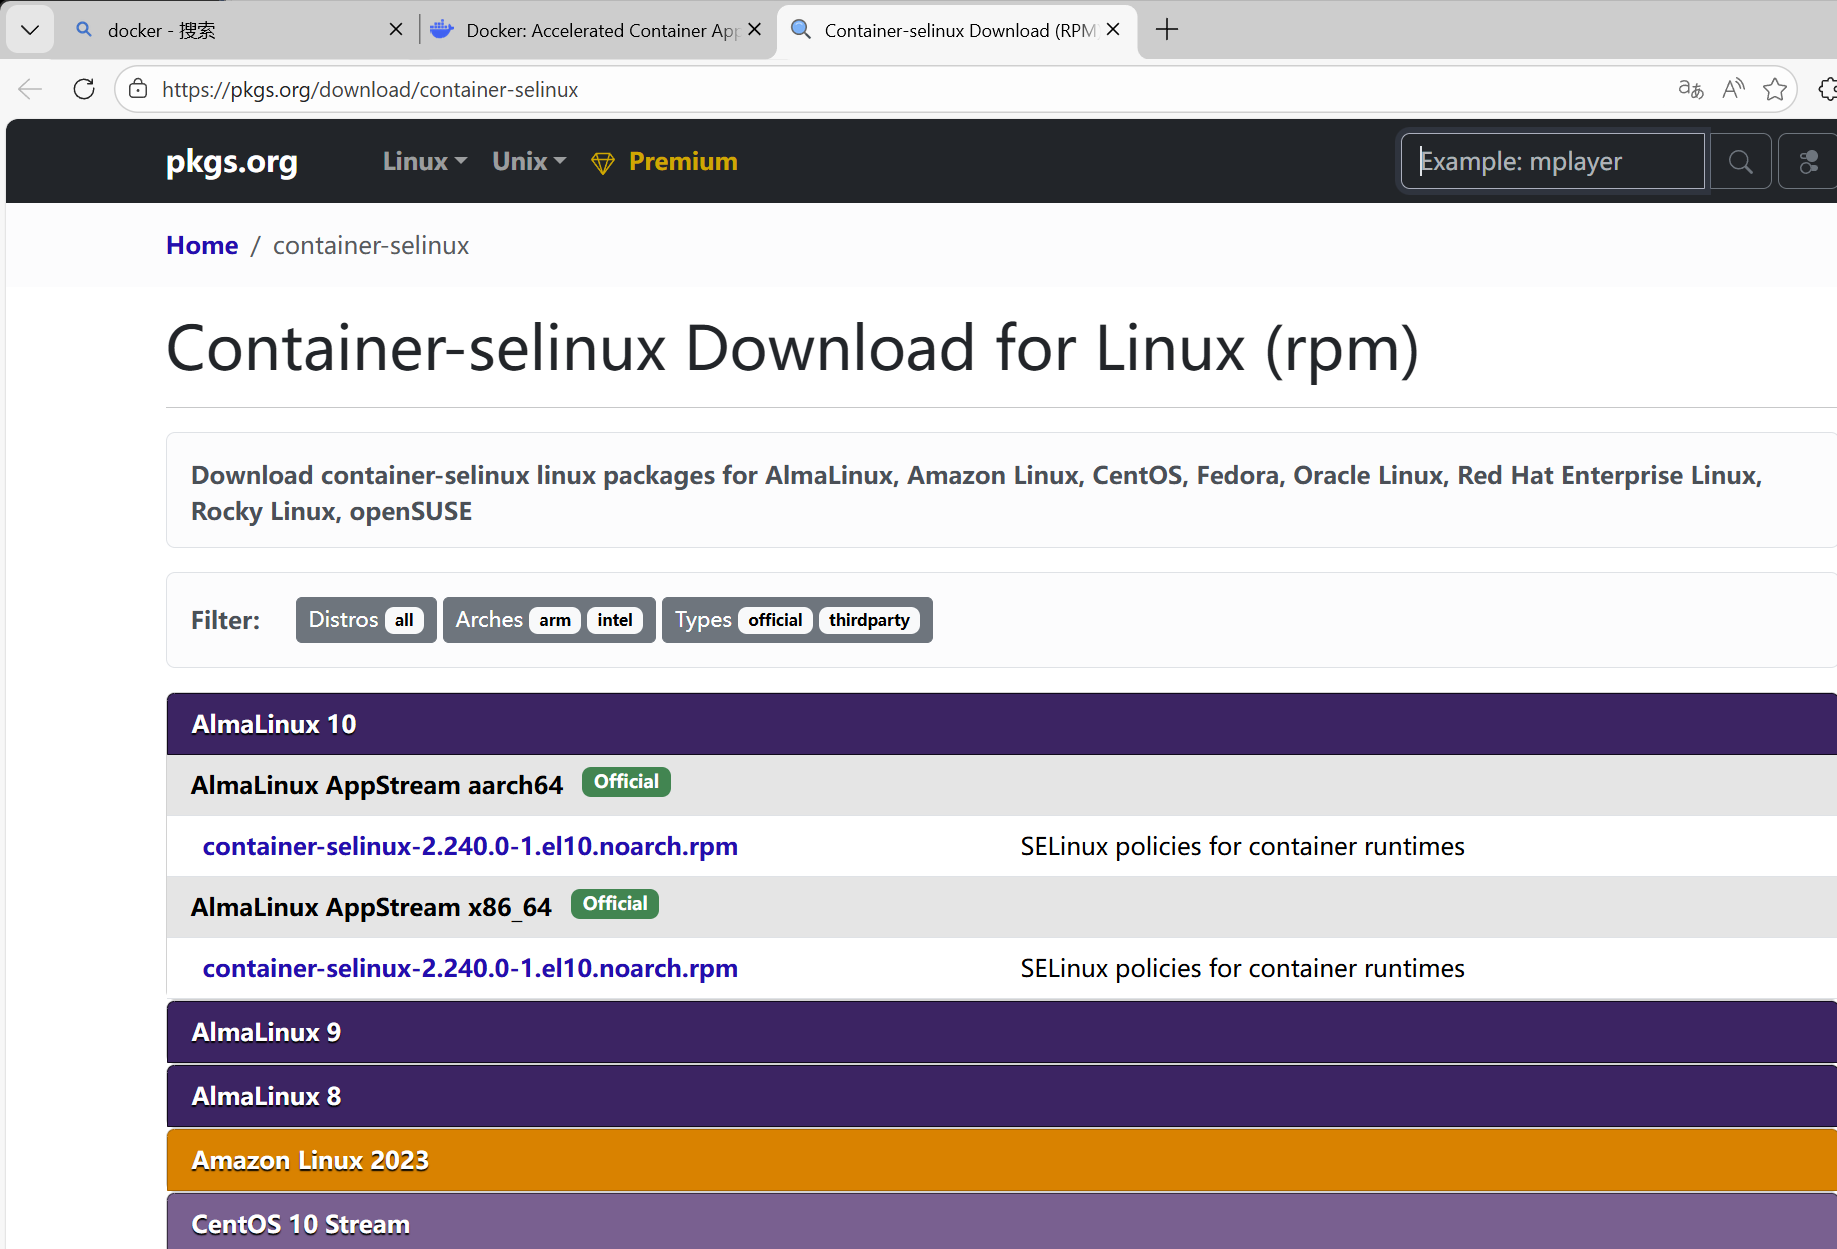
Task: Click the user settings icon beside search
Action: [1808, 161]
